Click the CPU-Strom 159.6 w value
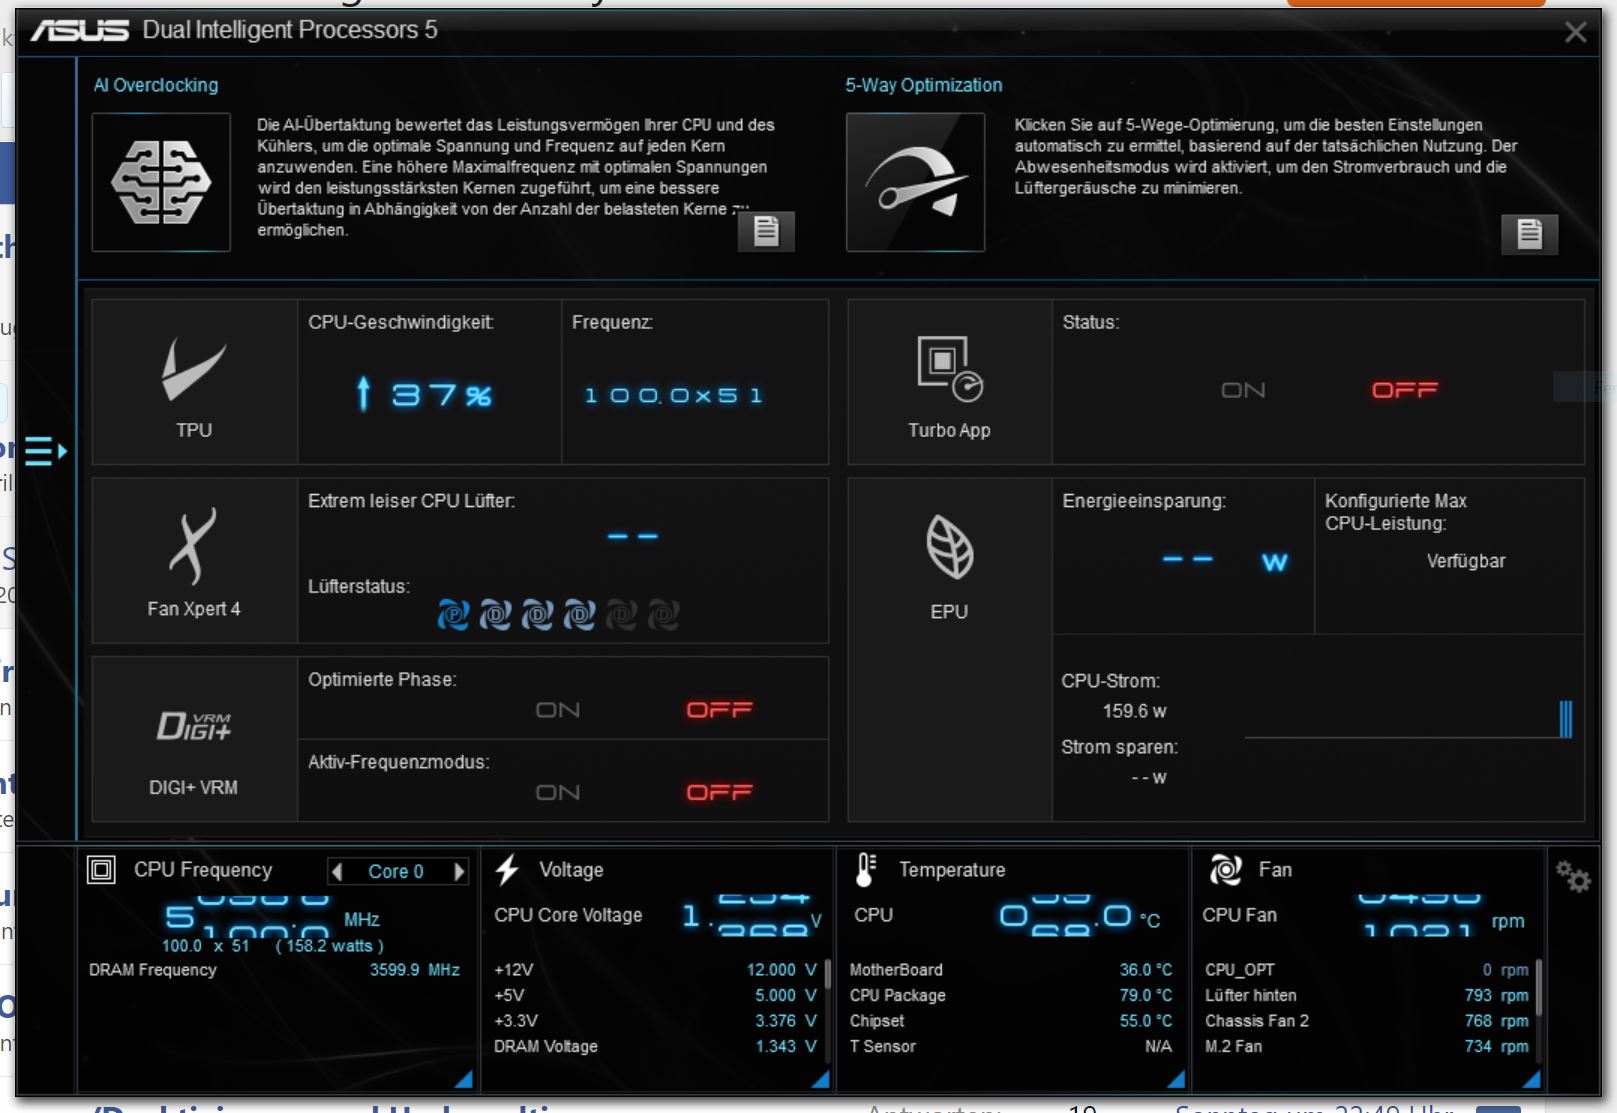The height and width of the screenshot is (1113, 1617). [1134, 711]
